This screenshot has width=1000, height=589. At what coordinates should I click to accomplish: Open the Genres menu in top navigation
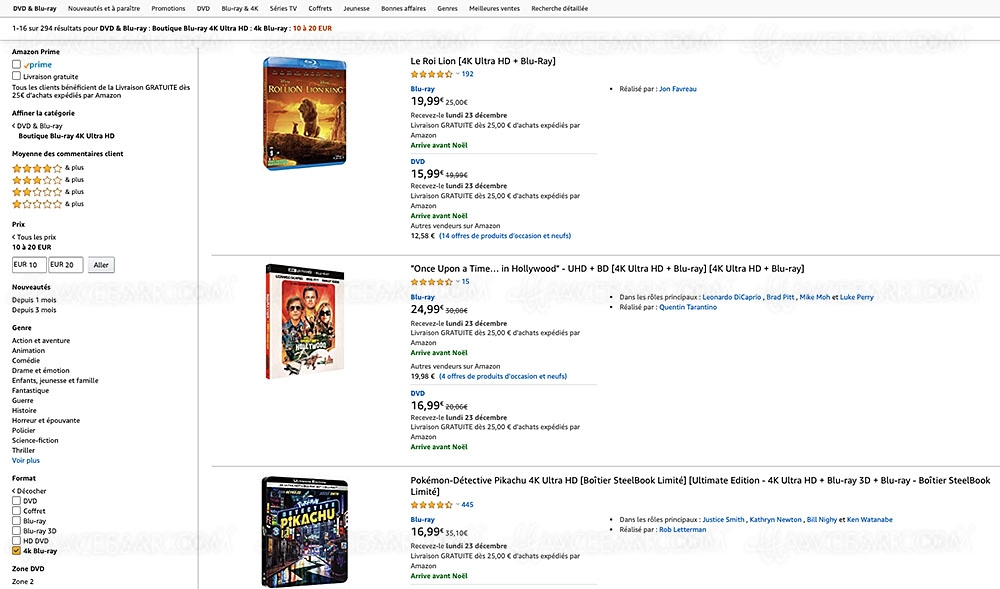(x=447, y=7)
